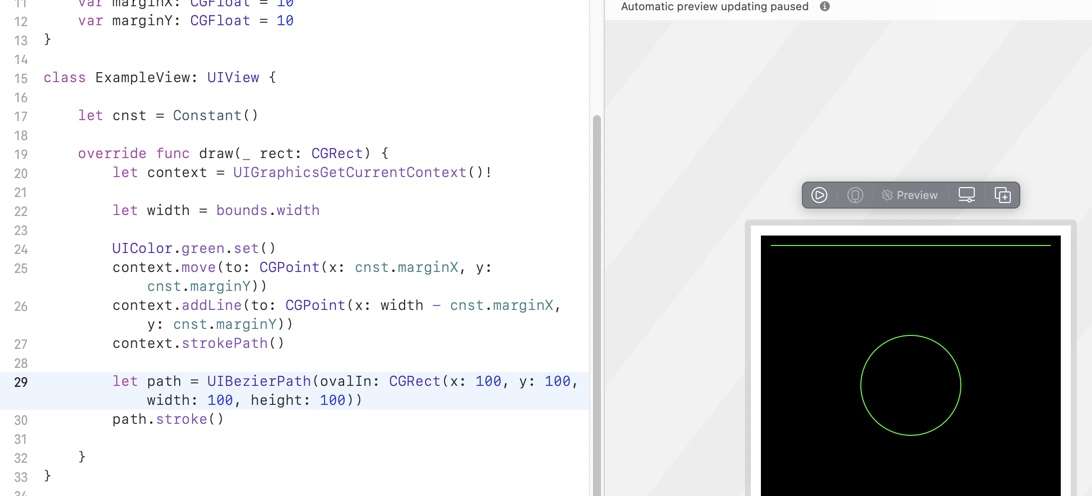This screenshot has height=496, width=1092.
Task: Click 'context.strokePath()' on line 27
Action: coord(198,343)
